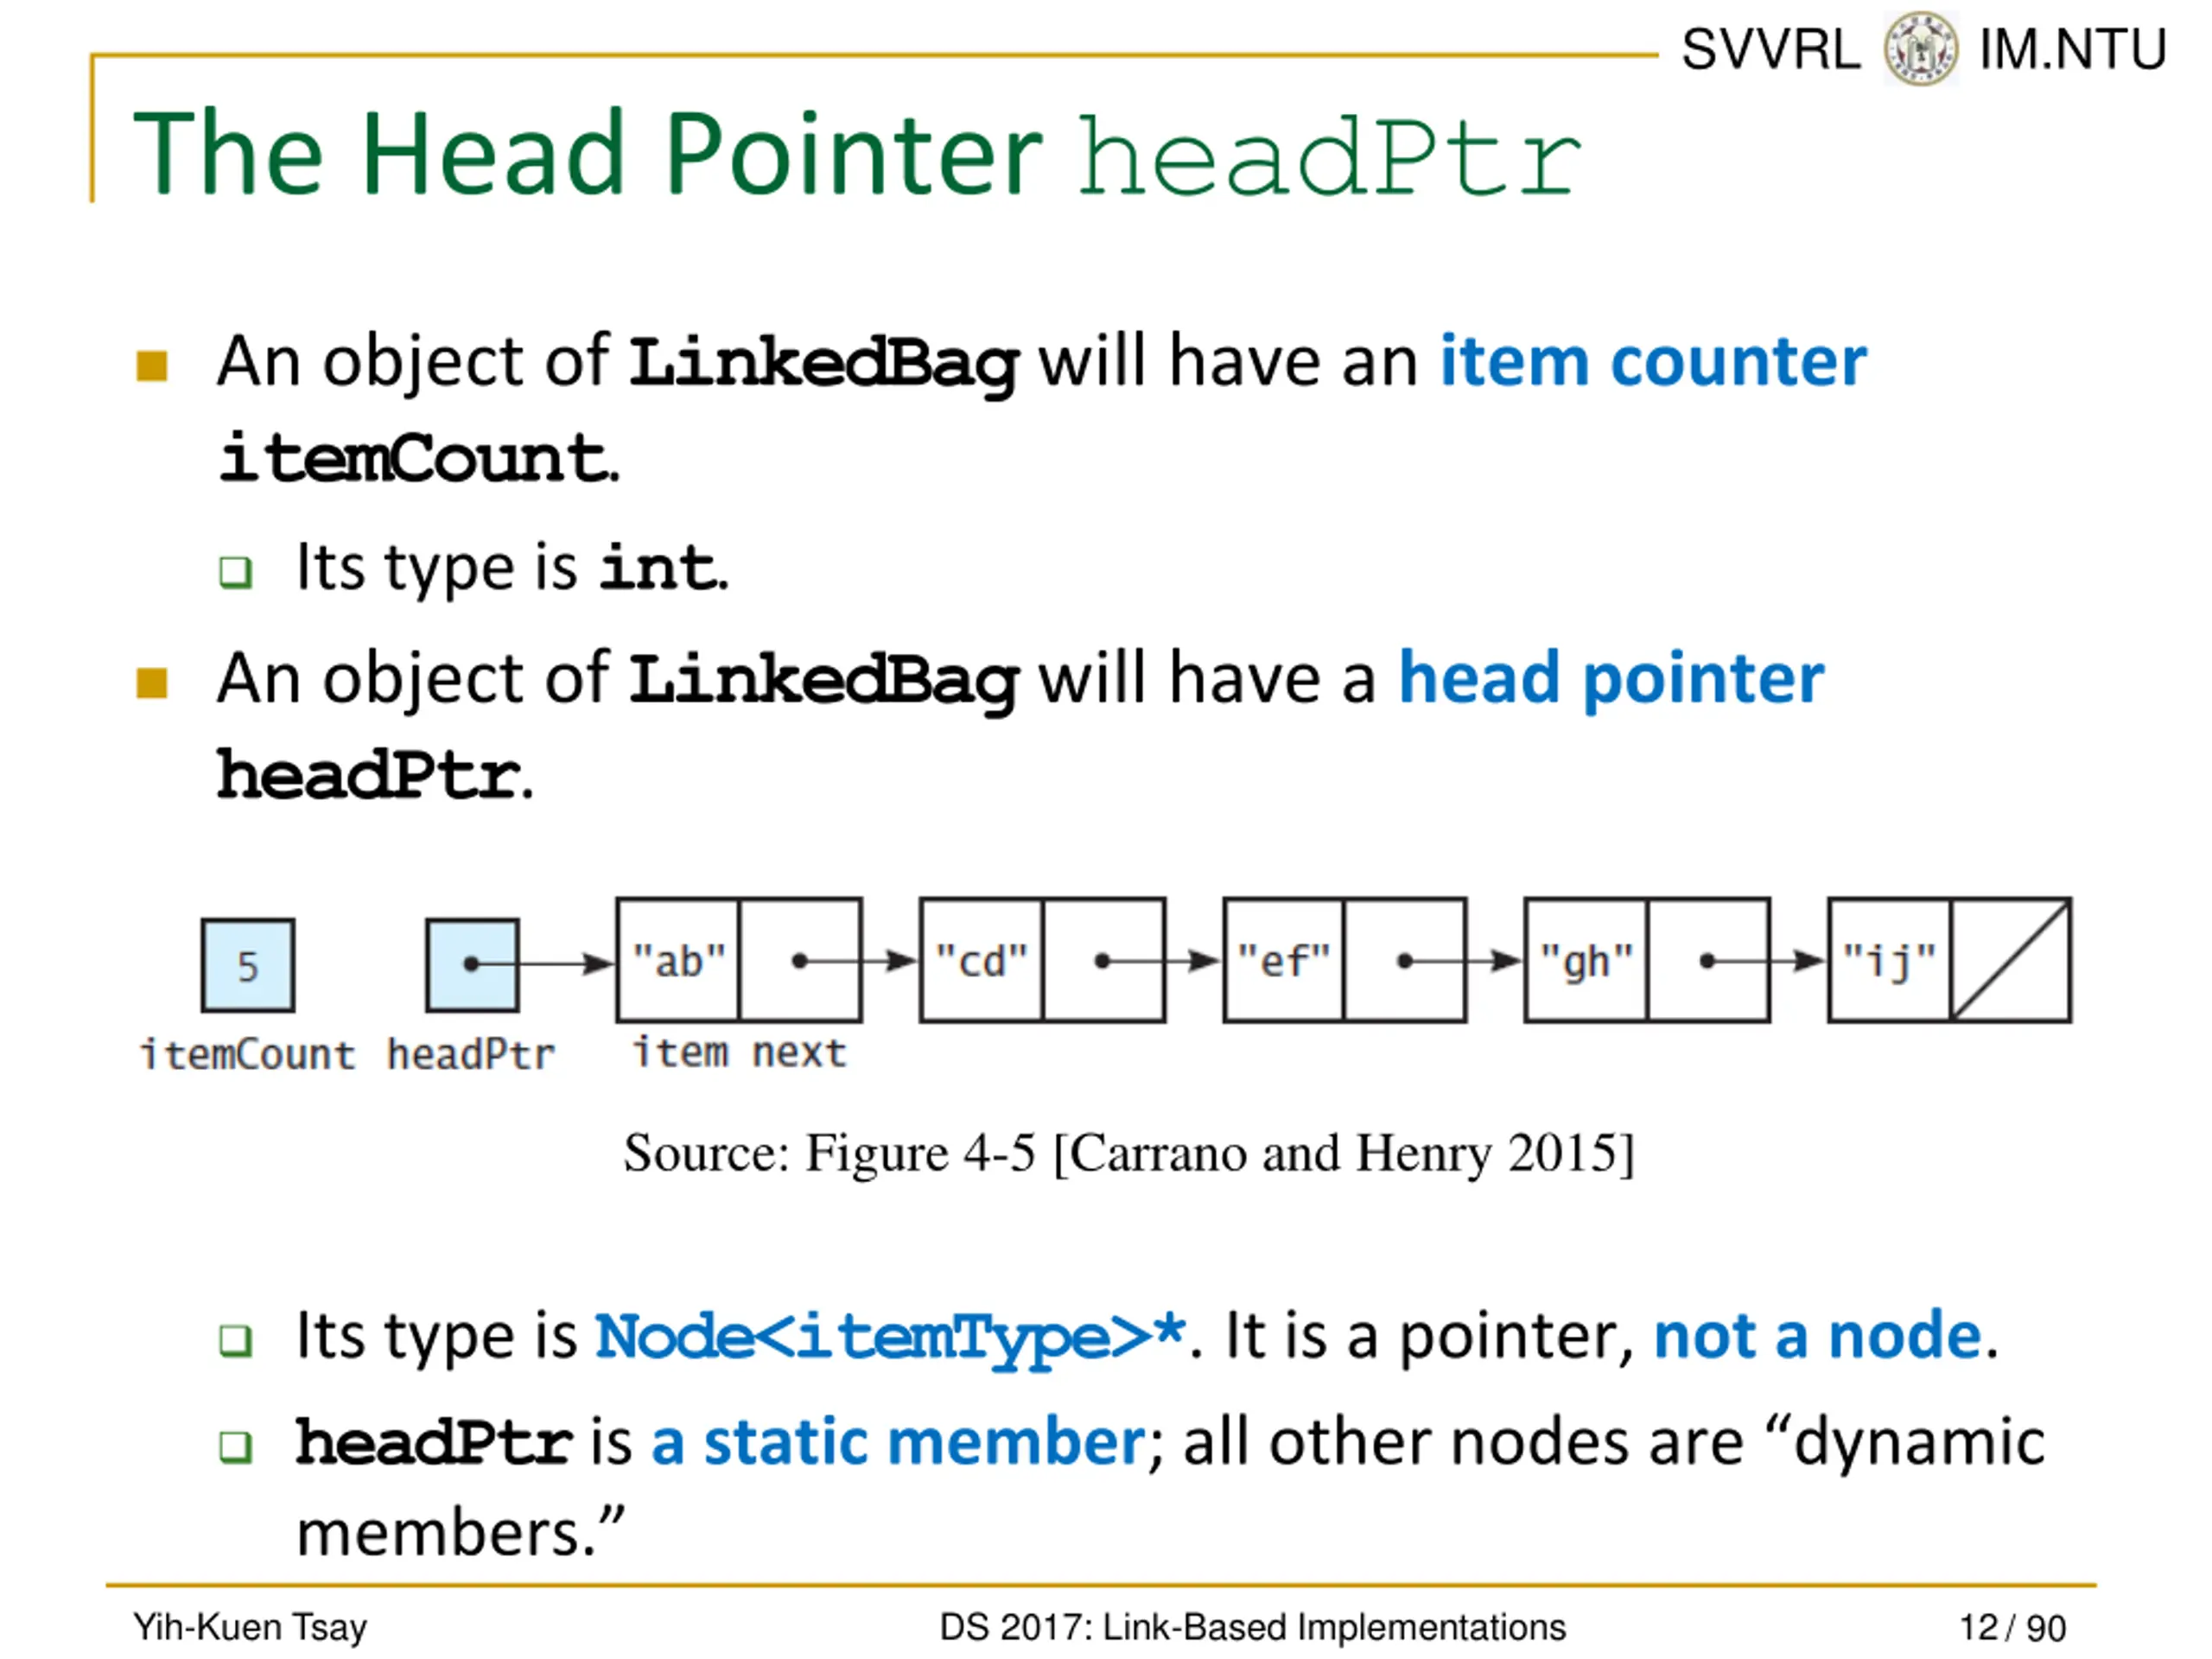The height and width of the screenshot is (1659, 2212).
Task: Click the footer "DS 2017: Link-Based Implementations"
Action: point(1252,1627)
